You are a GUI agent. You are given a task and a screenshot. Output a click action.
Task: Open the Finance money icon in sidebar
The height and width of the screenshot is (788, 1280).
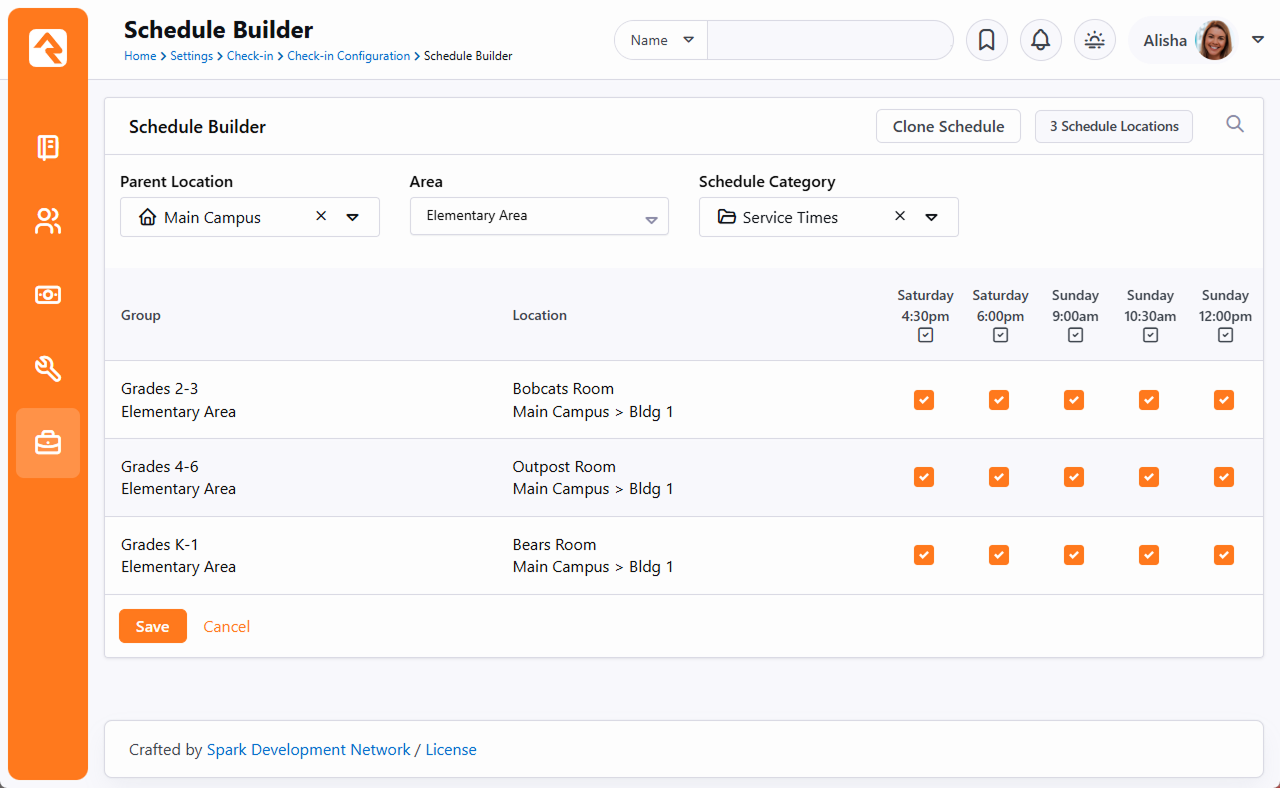pos(48,295)
